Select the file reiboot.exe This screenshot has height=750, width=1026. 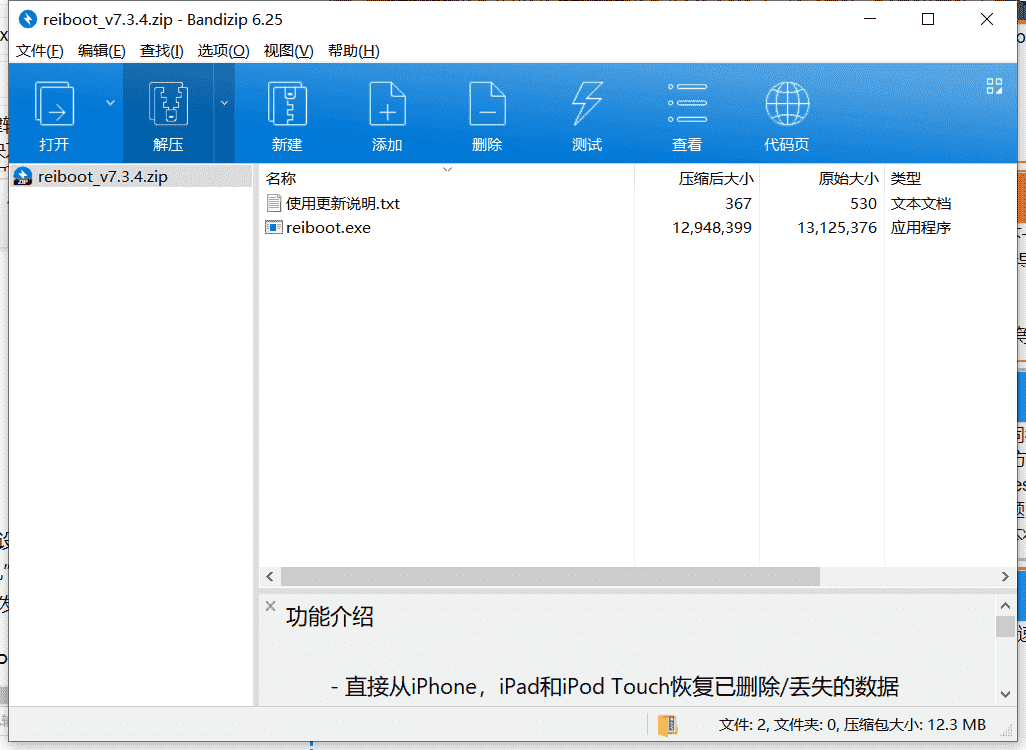tap(328, 228)
